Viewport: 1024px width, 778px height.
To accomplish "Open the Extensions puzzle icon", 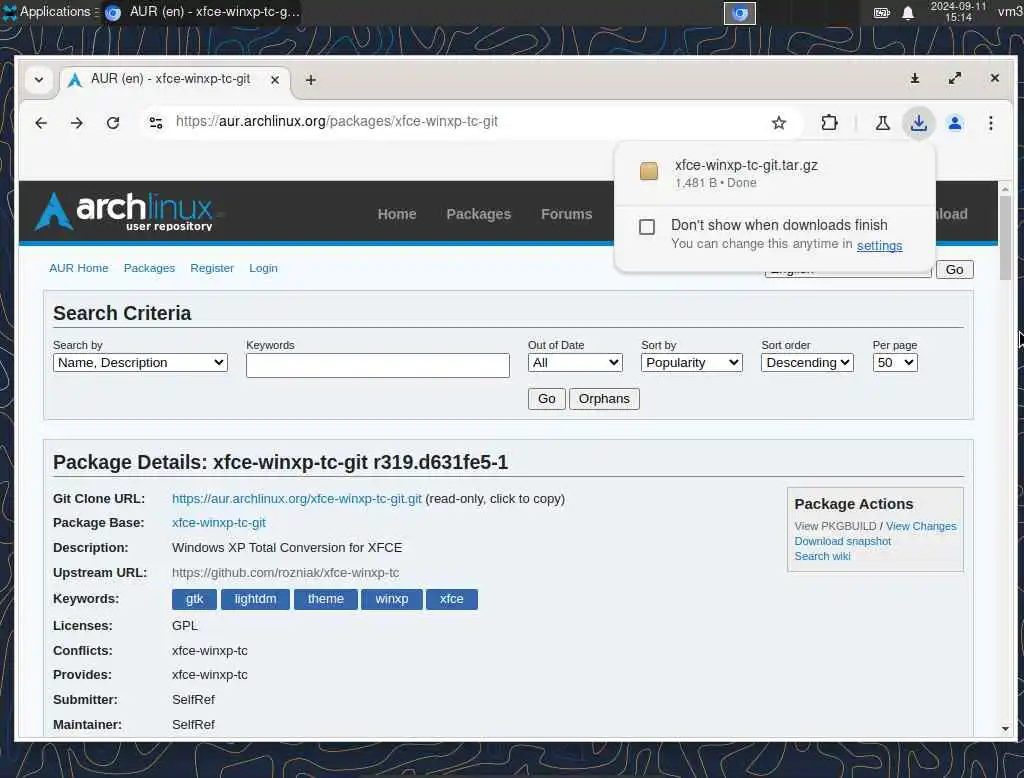I will 829,123.
